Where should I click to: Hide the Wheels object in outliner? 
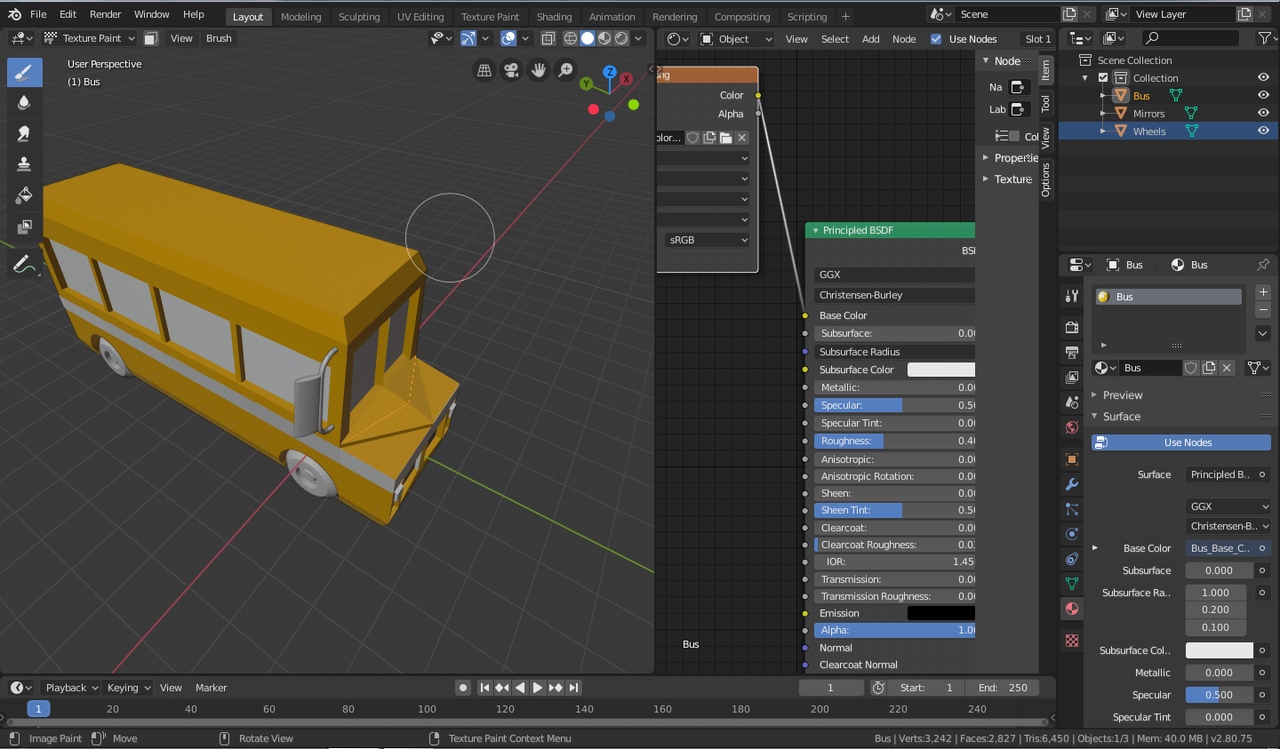tap(1263, 131)
